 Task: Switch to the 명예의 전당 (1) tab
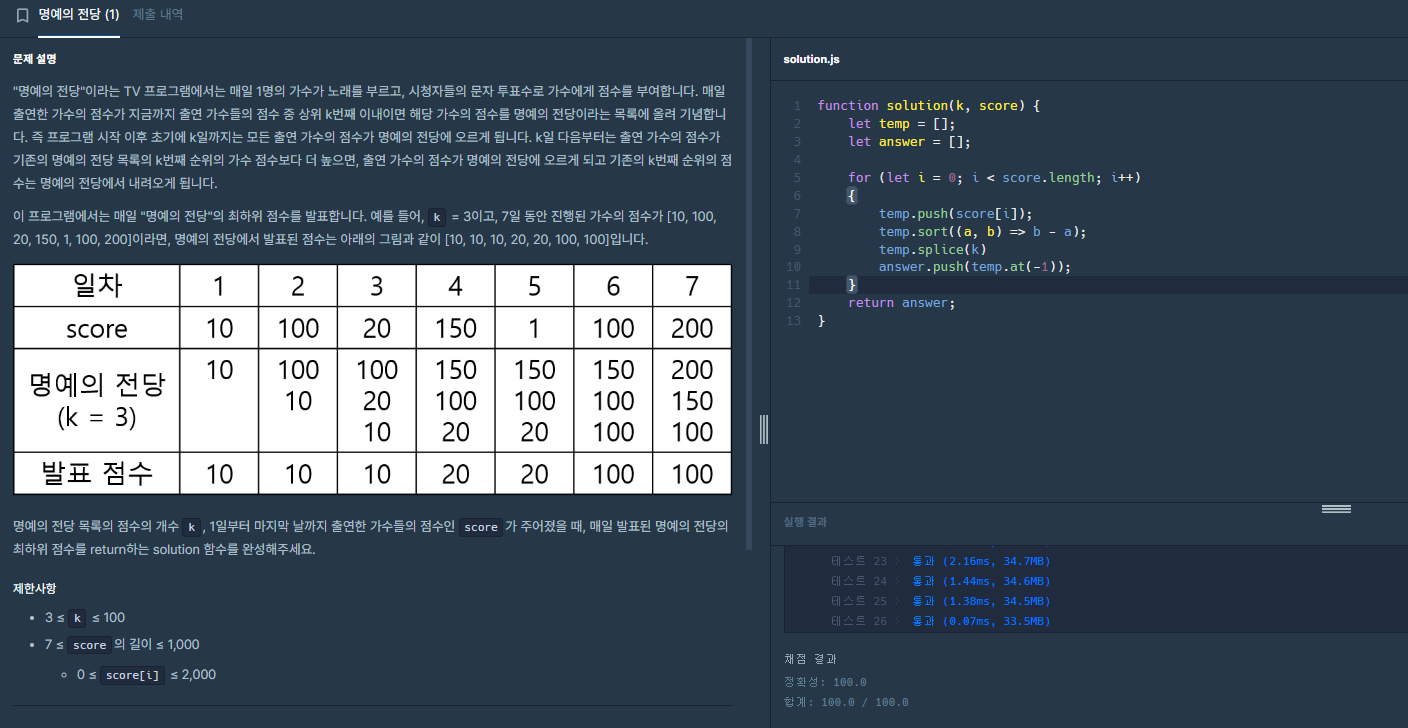[79, 16]
